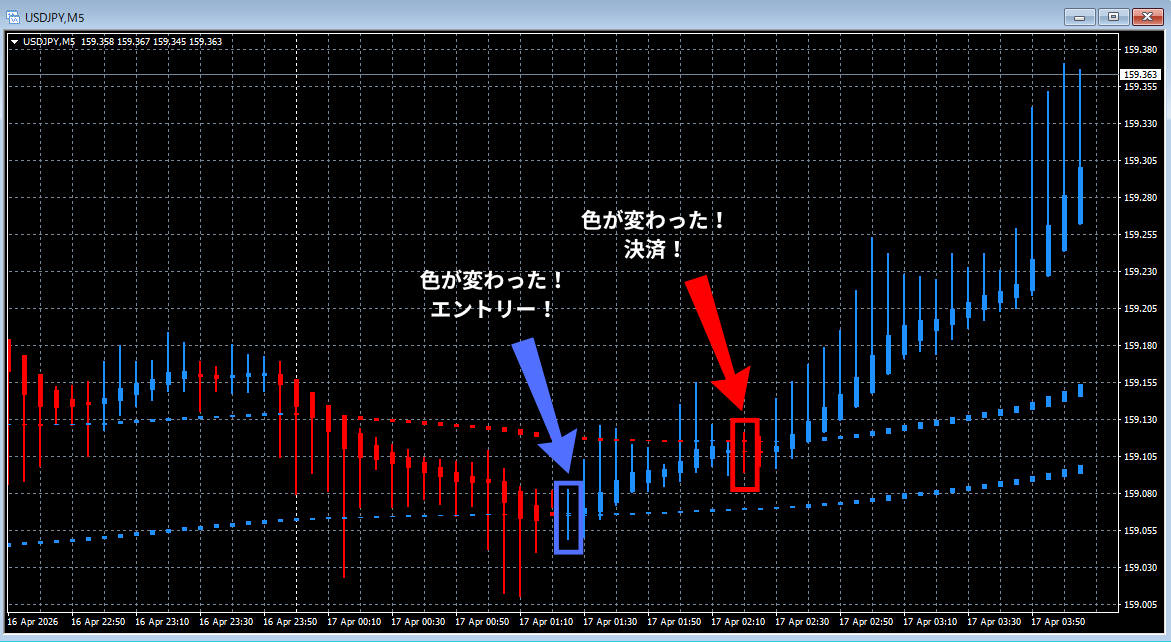The height and width of the screenshot is (642, 1171).
Task: Click the 159.380 level on price scale
Action: [1139, 50]
